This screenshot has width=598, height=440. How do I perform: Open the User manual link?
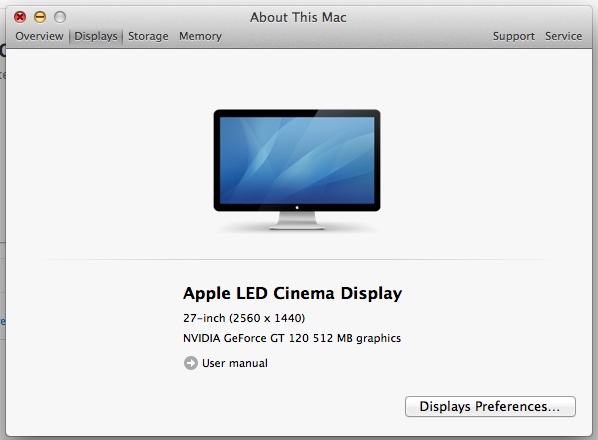tap(235, 363)
